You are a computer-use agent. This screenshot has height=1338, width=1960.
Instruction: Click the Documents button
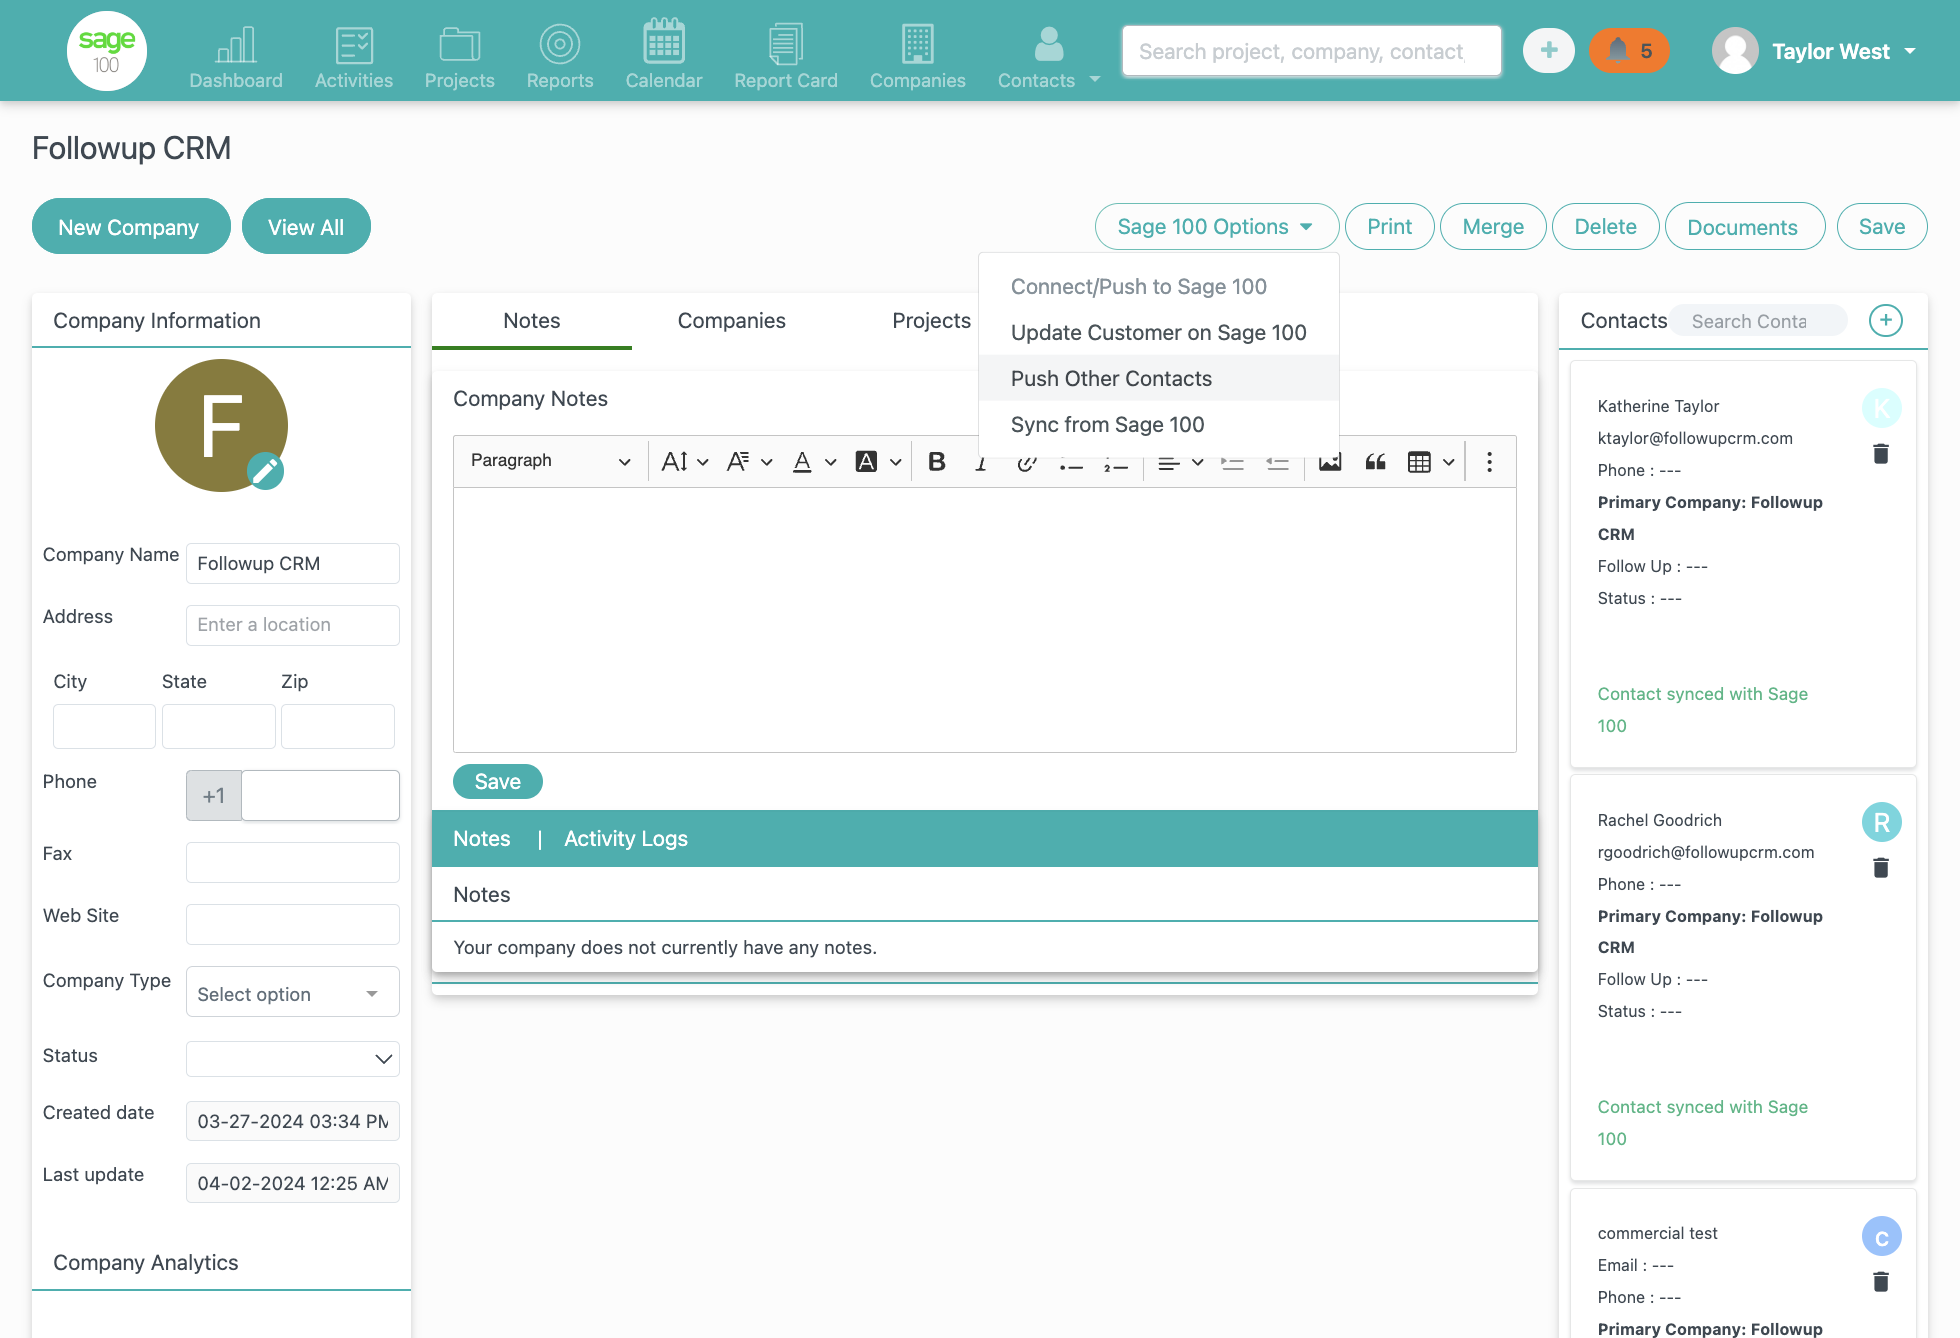pyautogui.click(x=1745, y=227)
